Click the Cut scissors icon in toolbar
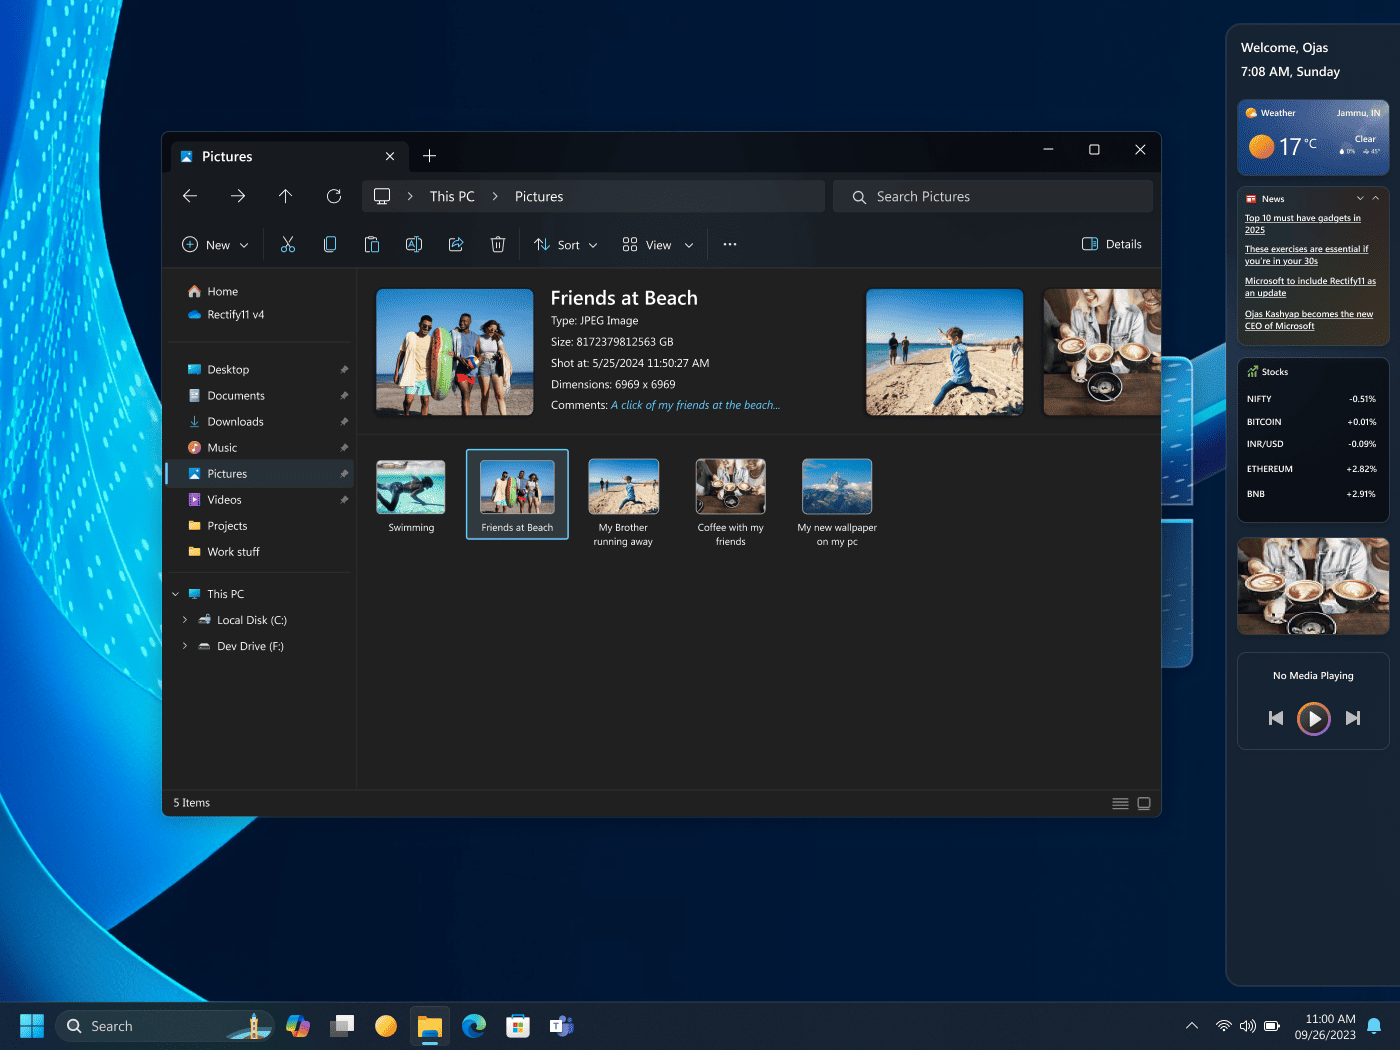 click(288, 245)
